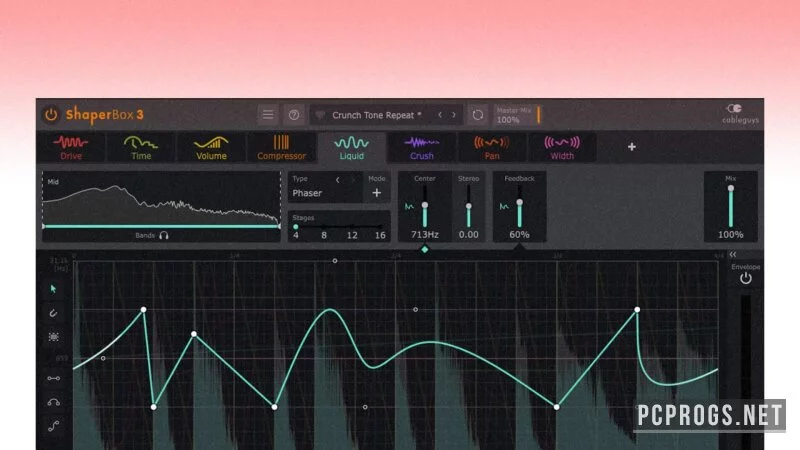Select the magnet snap tool
The height and width of the screenshot is (450, 800).
54,313
